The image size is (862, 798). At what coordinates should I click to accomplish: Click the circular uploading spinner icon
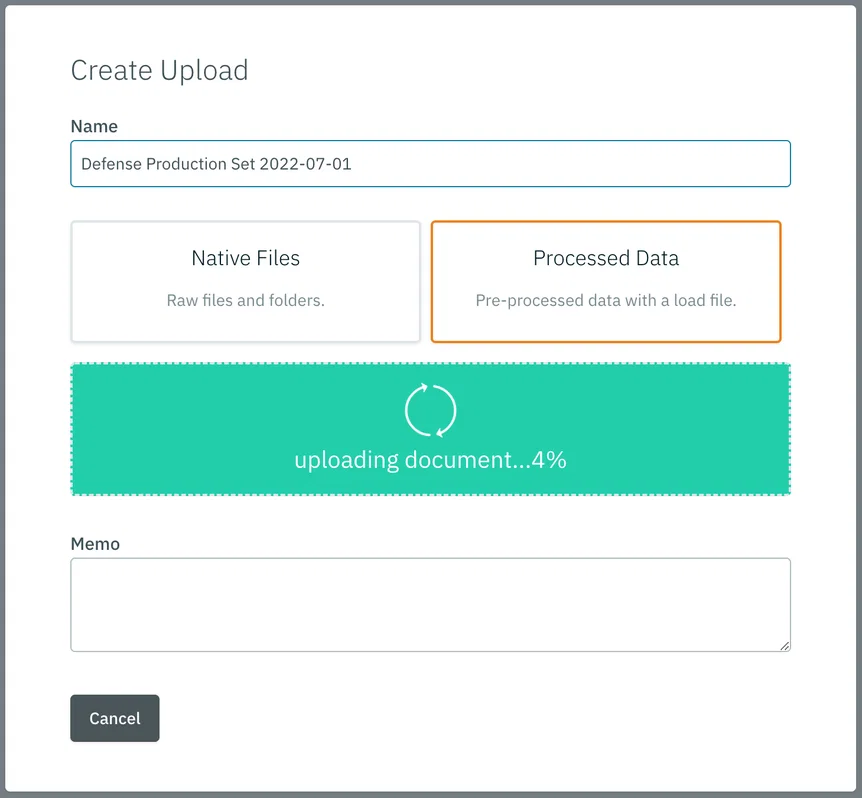430,410
